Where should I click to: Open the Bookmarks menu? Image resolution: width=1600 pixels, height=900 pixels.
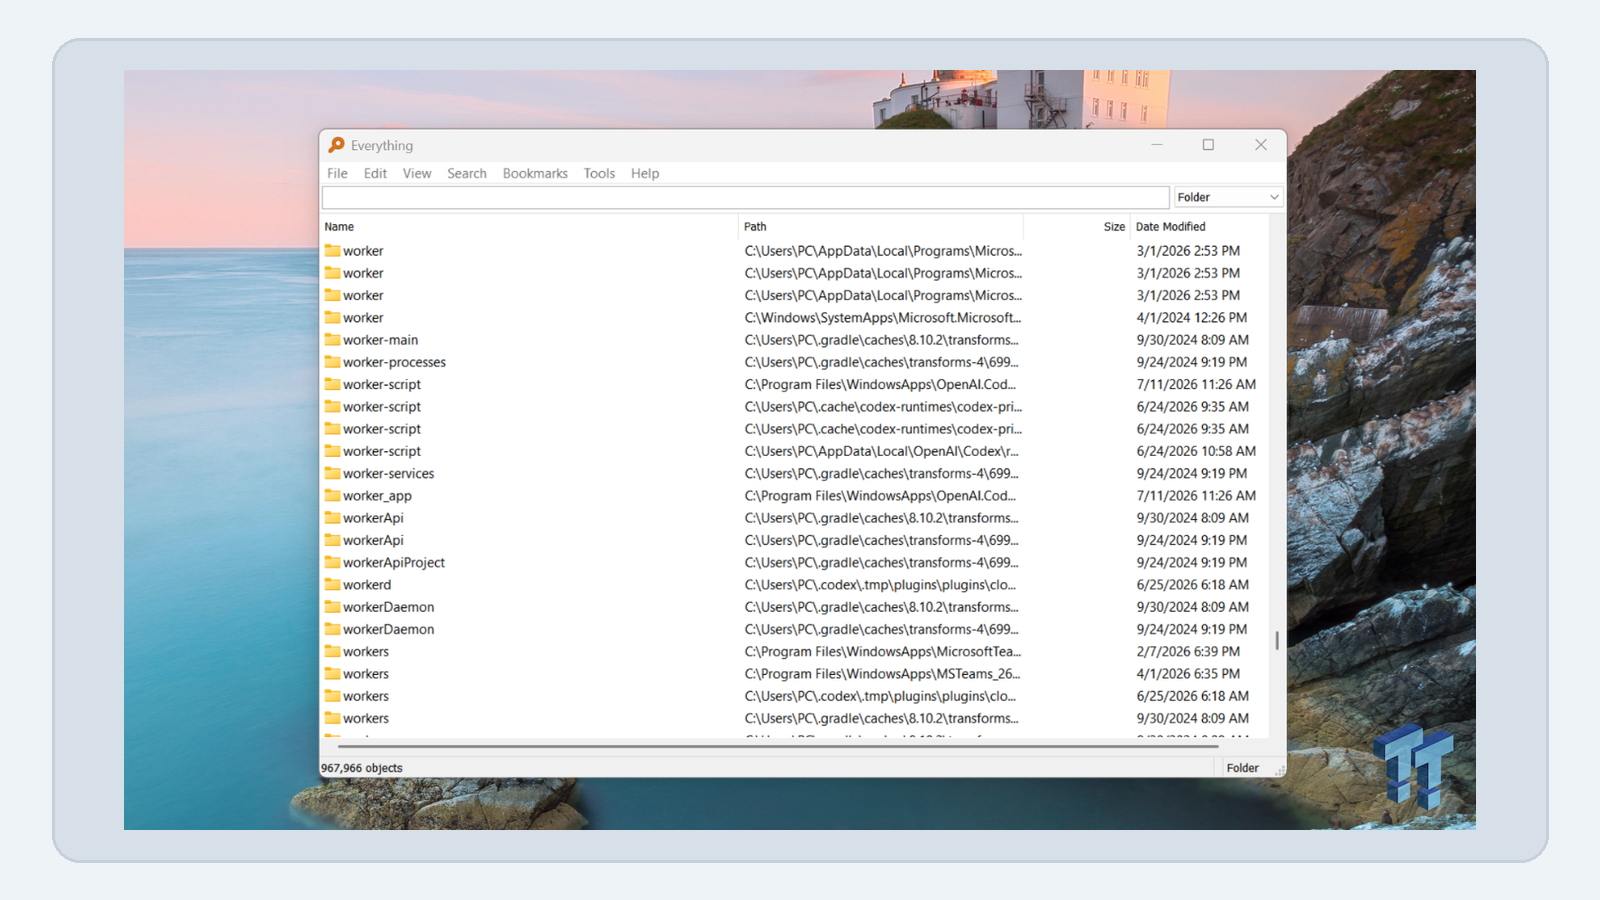point(535,173)
